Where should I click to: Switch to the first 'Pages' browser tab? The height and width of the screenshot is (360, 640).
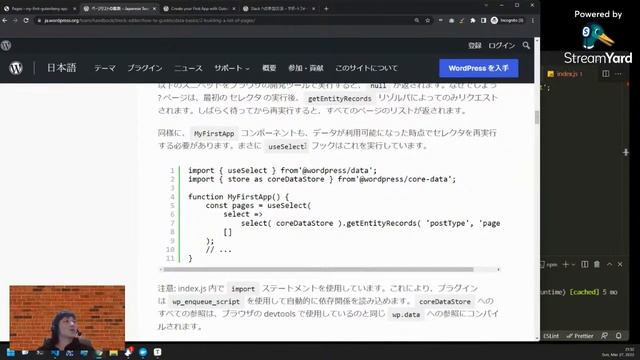(39, 8)
